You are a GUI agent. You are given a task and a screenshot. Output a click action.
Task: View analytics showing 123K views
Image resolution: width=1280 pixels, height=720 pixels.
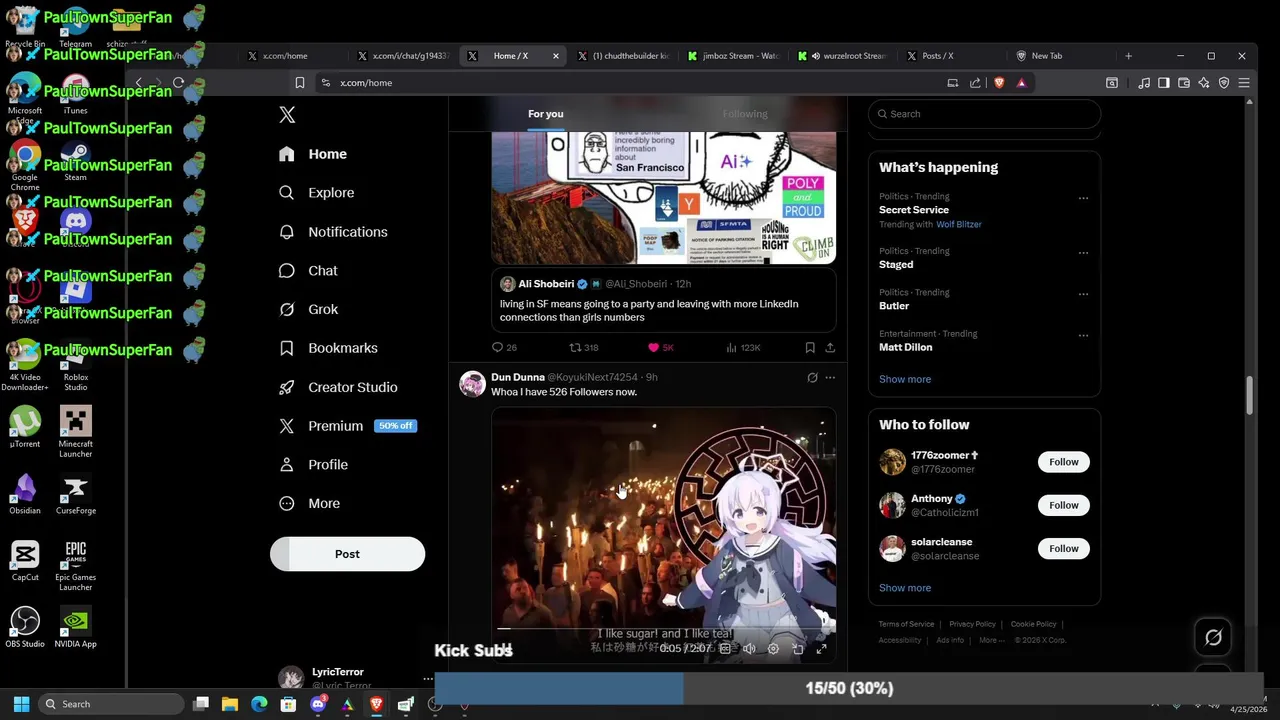pos(743,348)
